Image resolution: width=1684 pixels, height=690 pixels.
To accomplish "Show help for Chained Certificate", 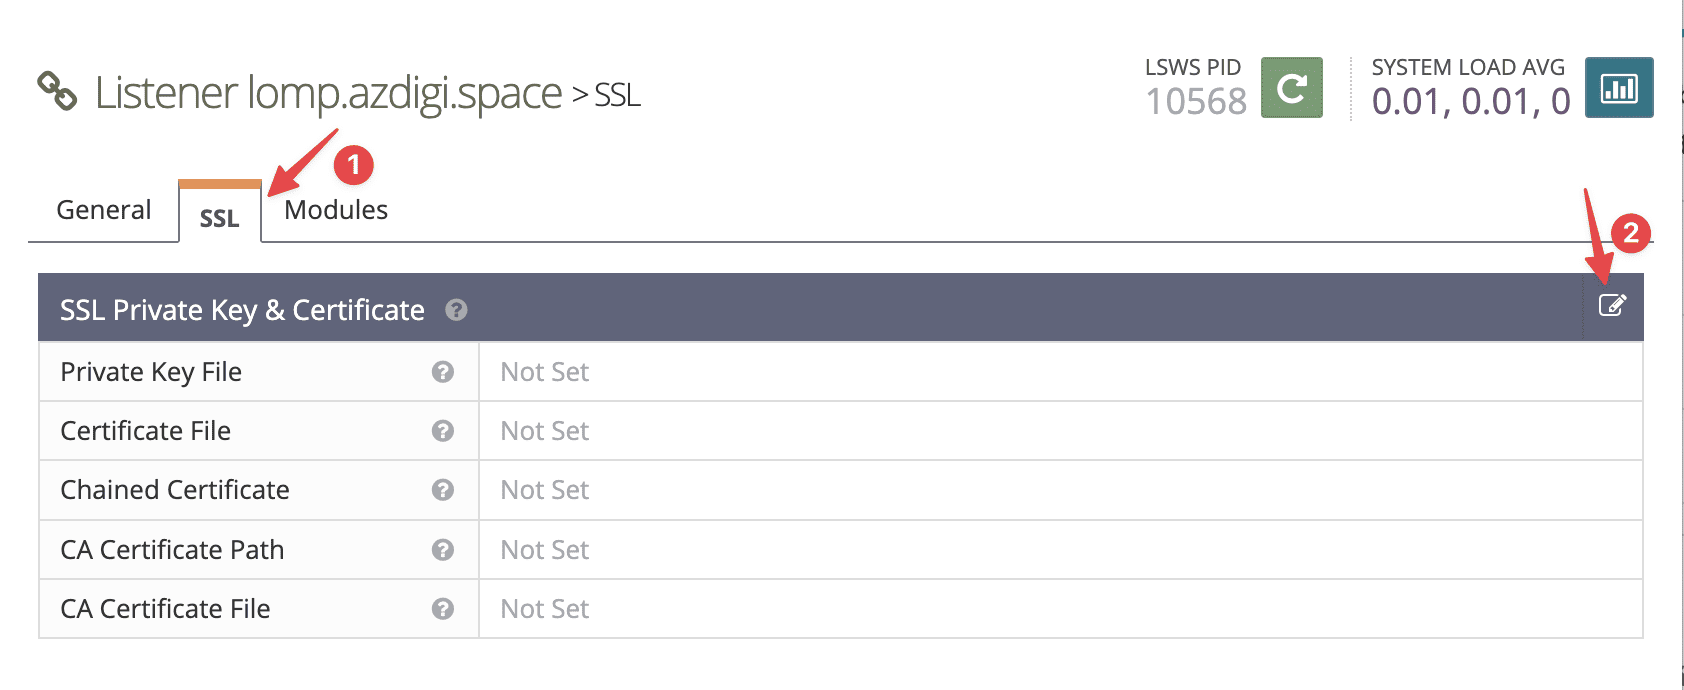I will click(443, 490).
